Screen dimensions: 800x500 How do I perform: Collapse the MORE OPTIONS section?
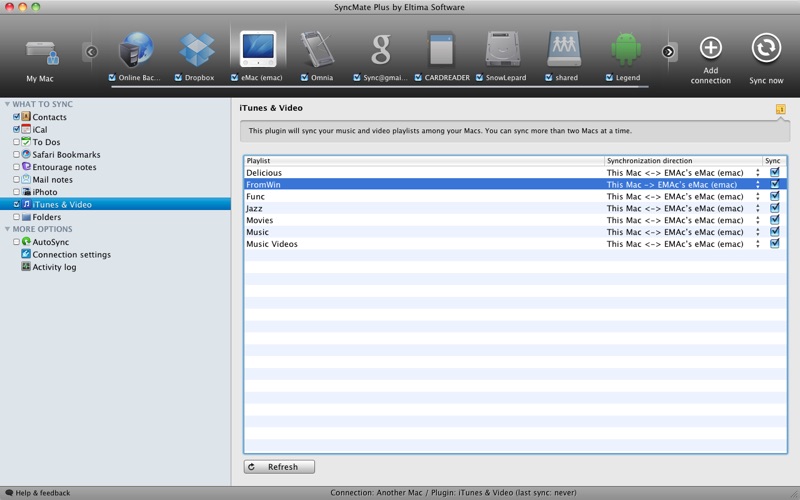7,229
